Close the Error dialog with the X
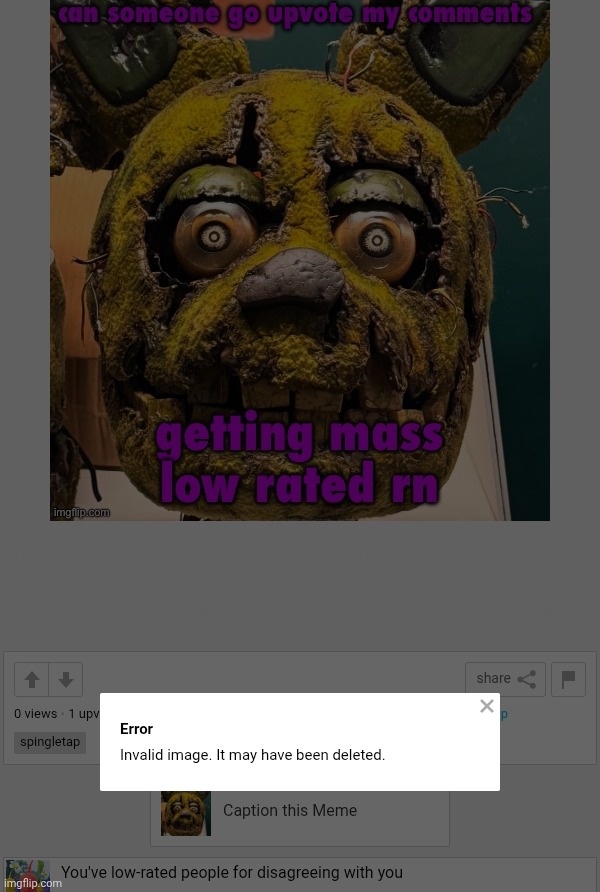 pyautogui.click(x=487, y=706)
